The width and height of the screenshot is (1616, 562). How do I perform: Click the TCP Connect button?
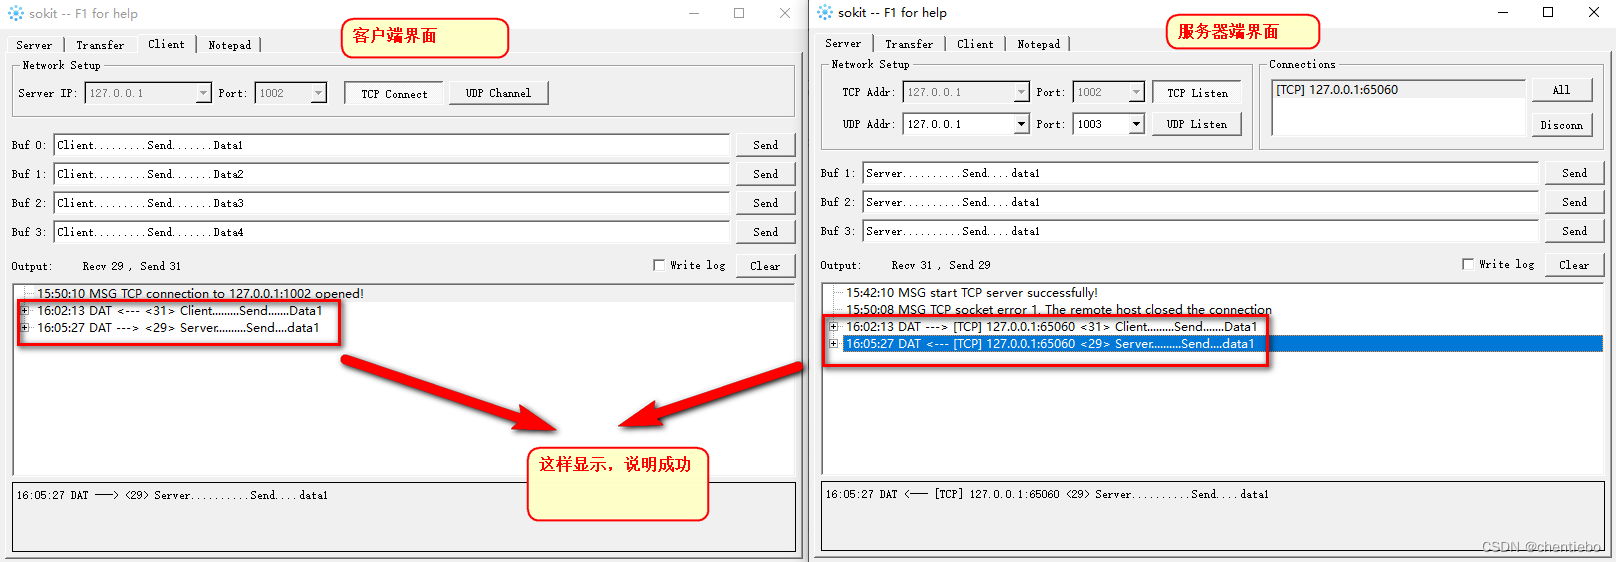tap(394, 94)
